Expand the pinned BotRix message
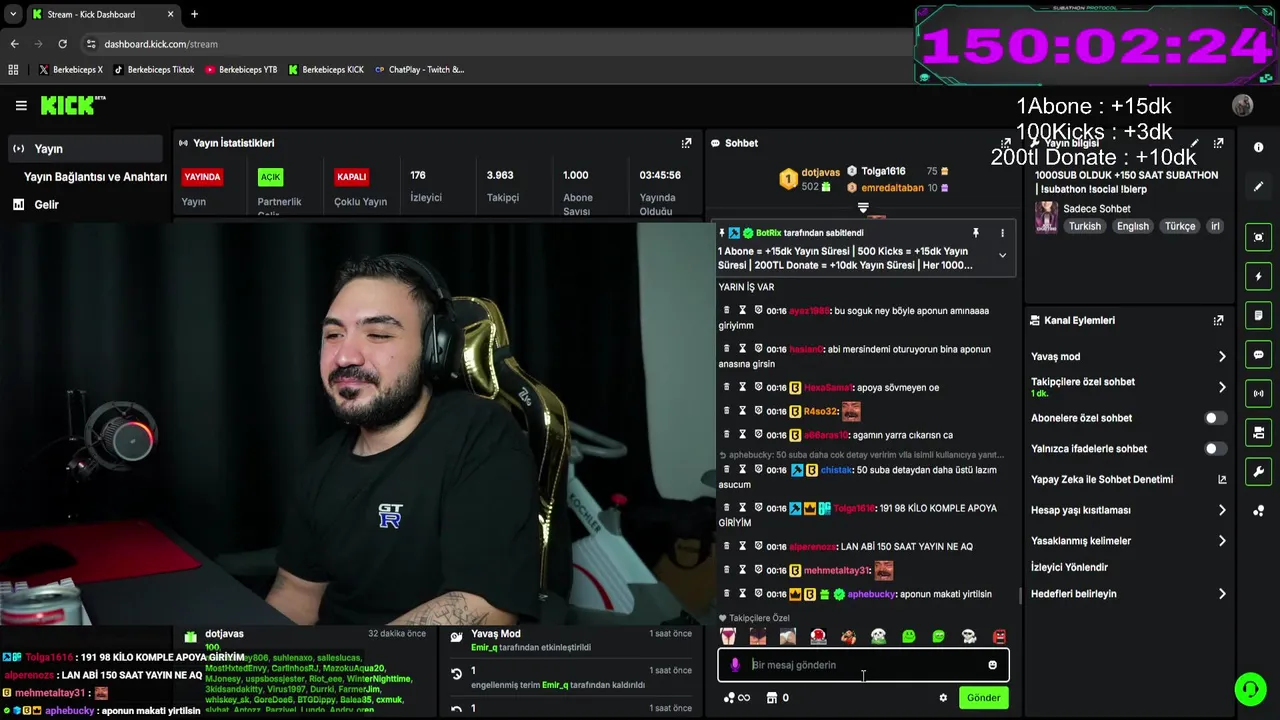 click(x=1002, y=255)
